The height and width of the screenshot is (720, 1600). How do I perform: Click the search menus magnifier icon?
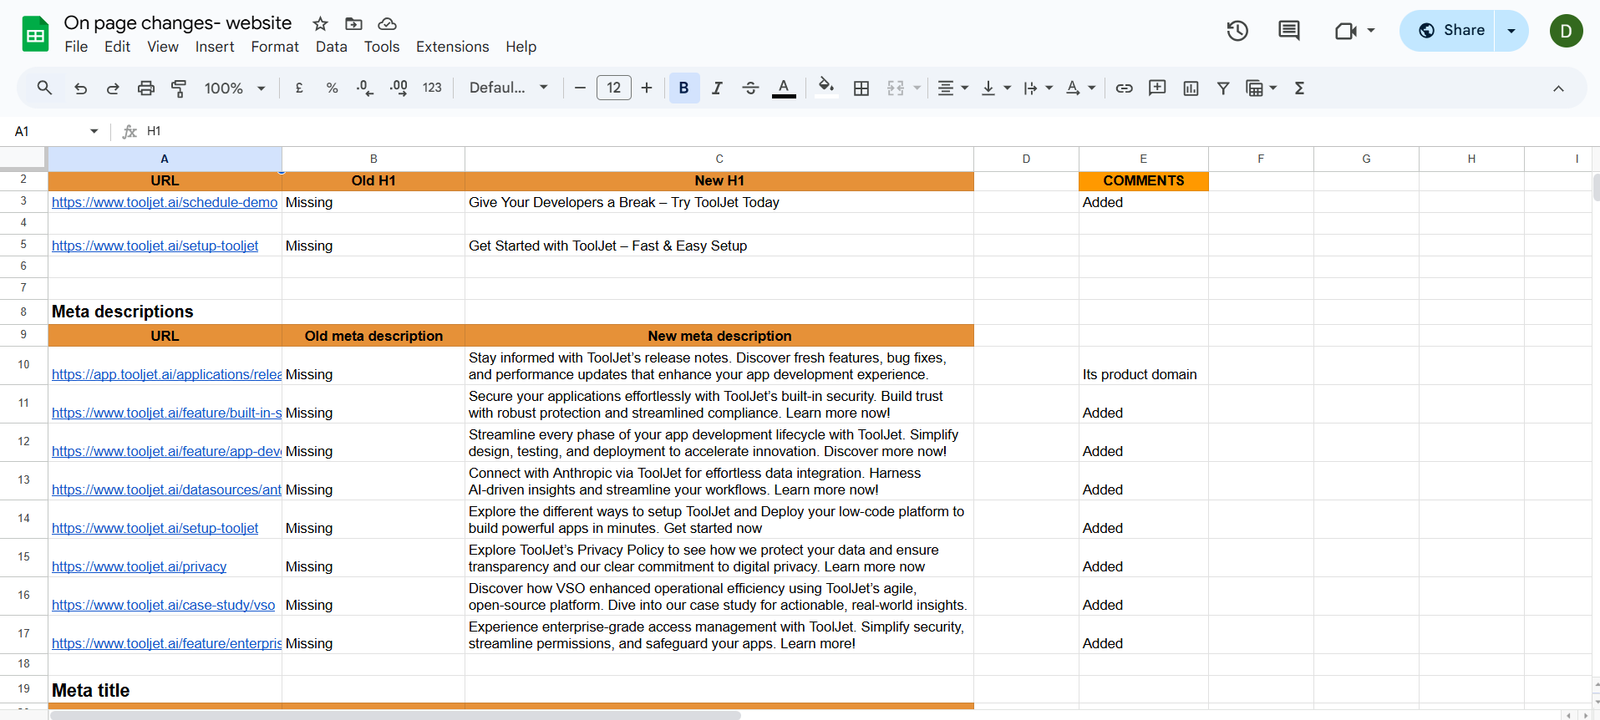point(44,88)
